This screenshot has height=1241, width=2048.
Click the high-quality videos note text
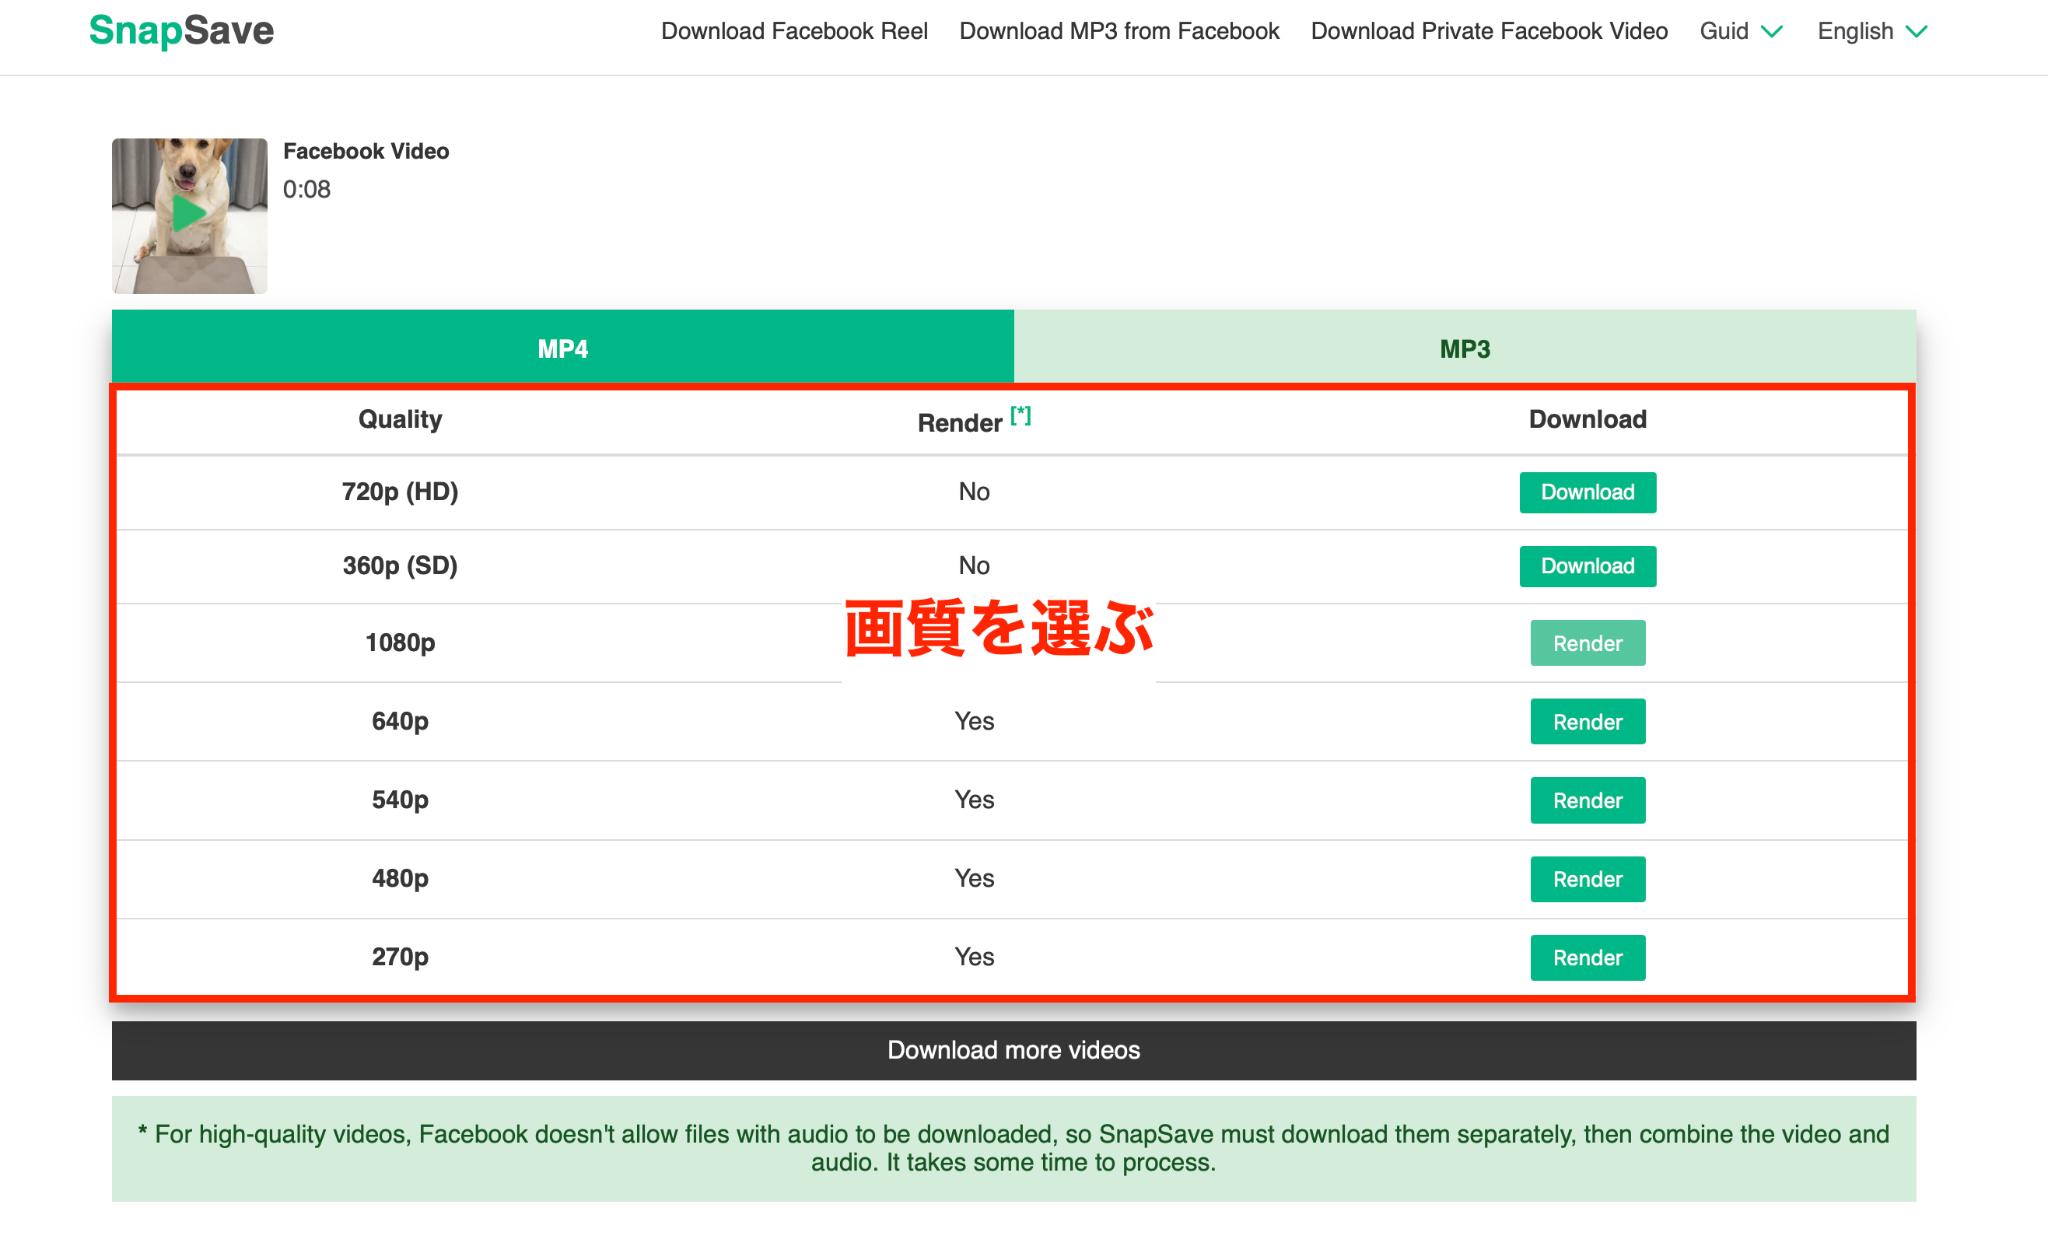[1014, 1148]
